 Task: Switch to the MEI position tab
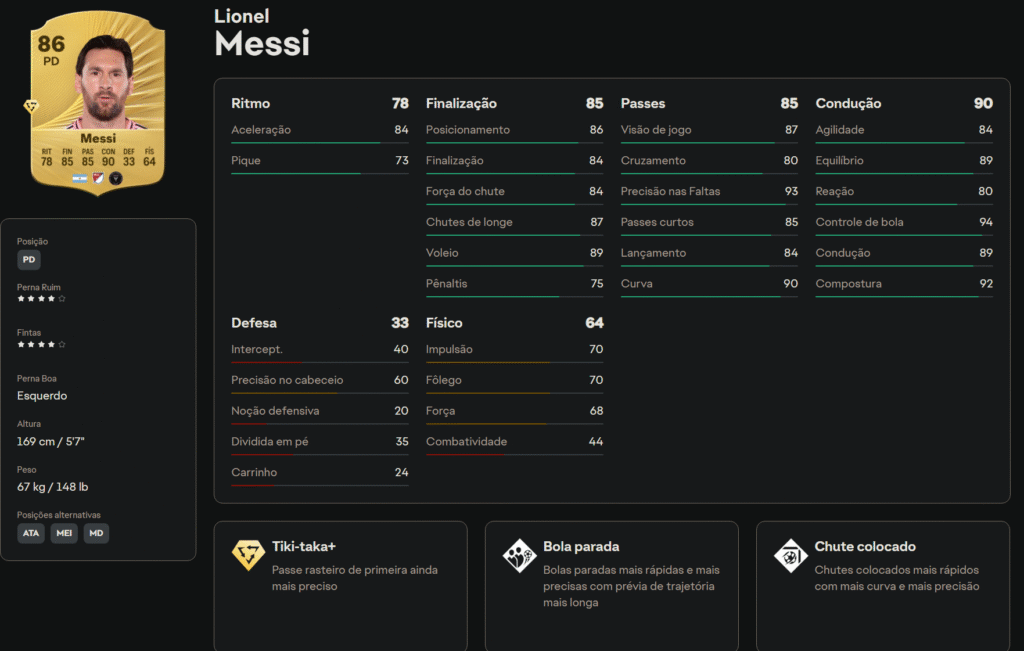(64, 533)
